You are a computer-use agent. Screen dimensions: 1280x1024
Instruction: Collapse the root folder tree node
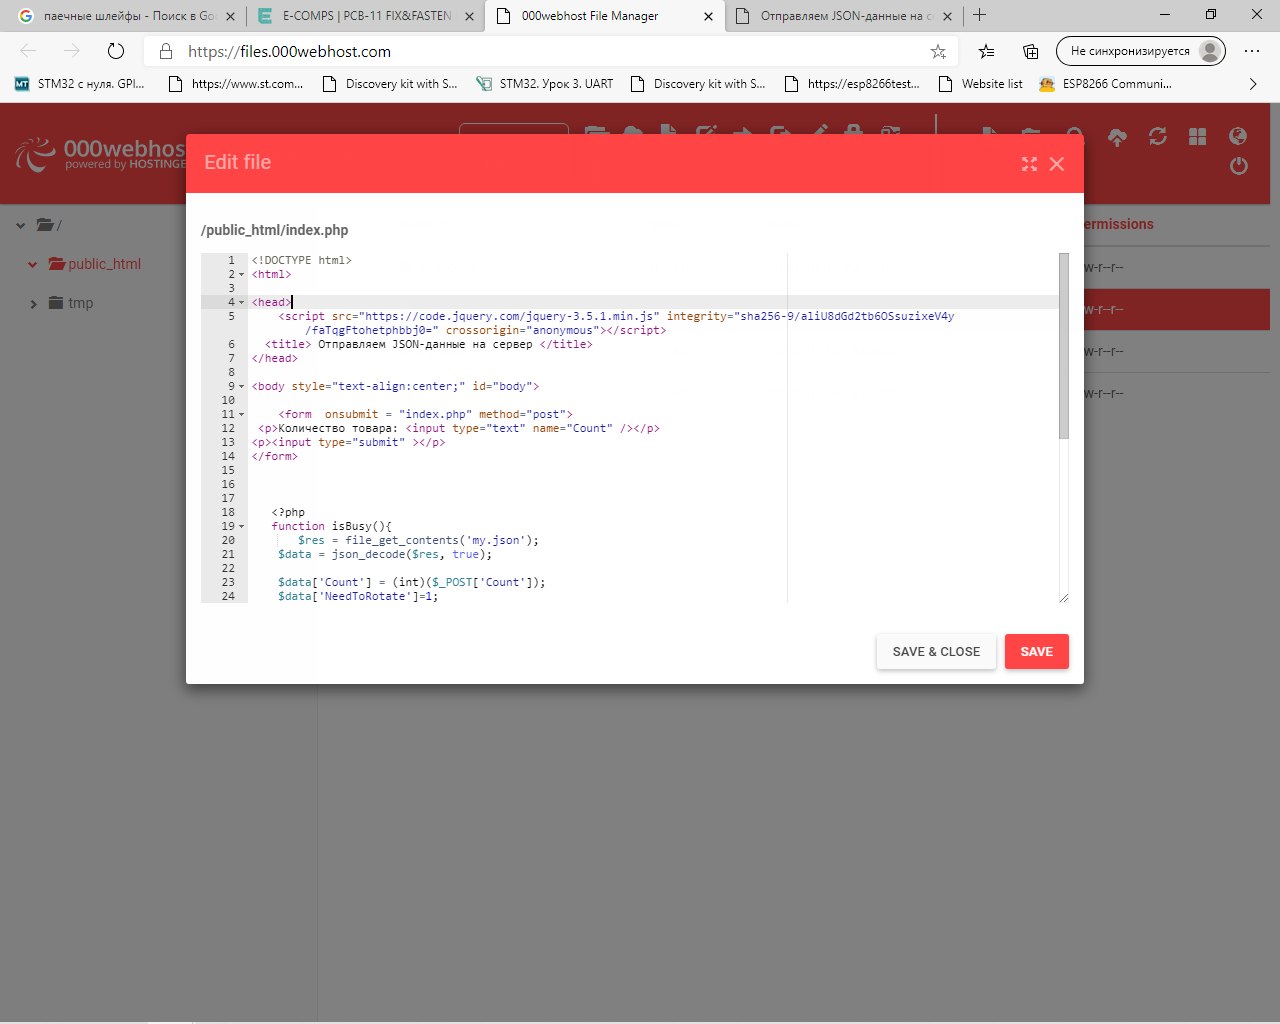tap(20, 225)
